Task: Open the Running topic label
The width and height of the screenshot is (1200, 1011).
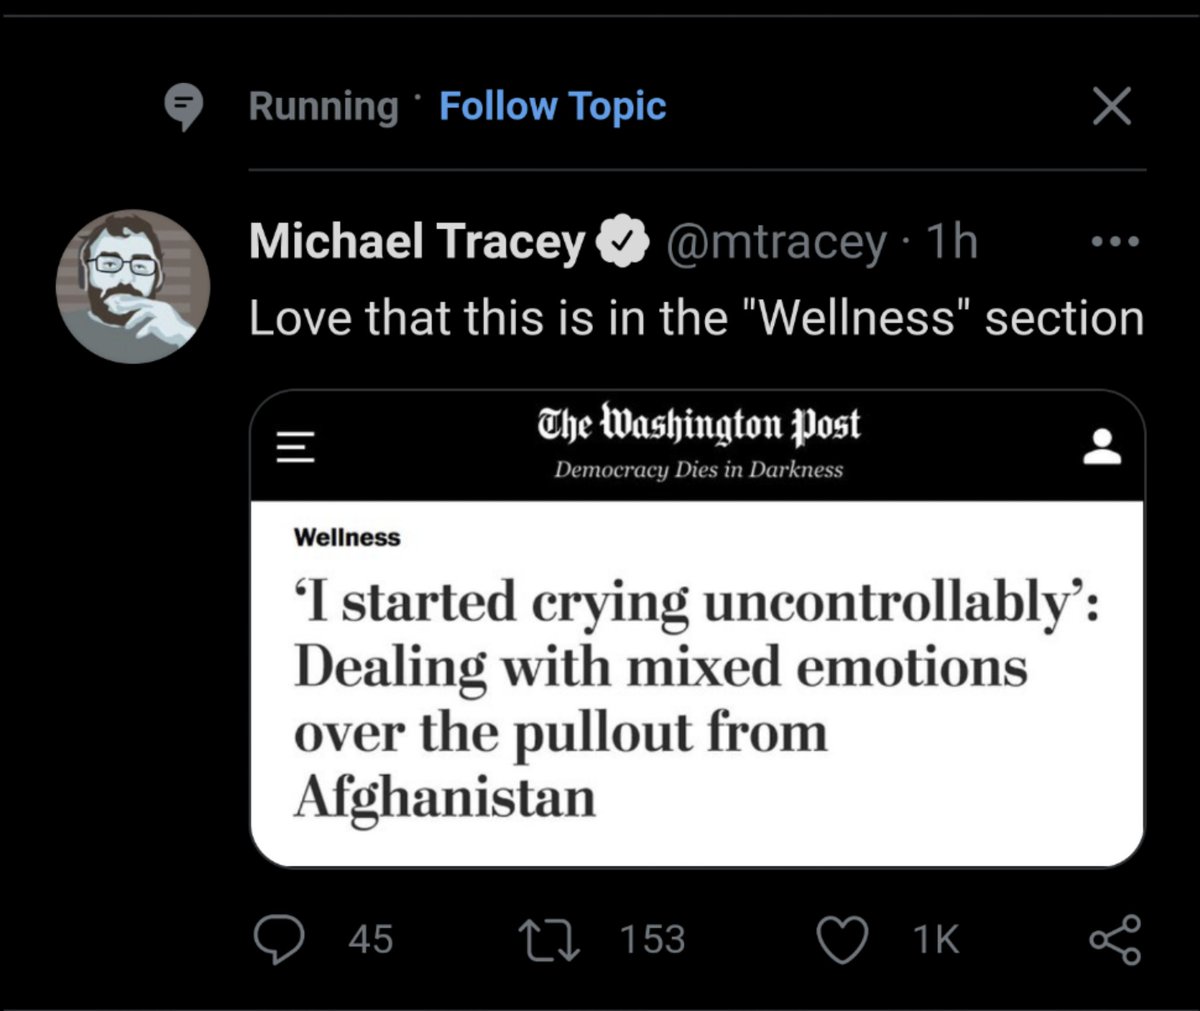Action: coord(323,106)
